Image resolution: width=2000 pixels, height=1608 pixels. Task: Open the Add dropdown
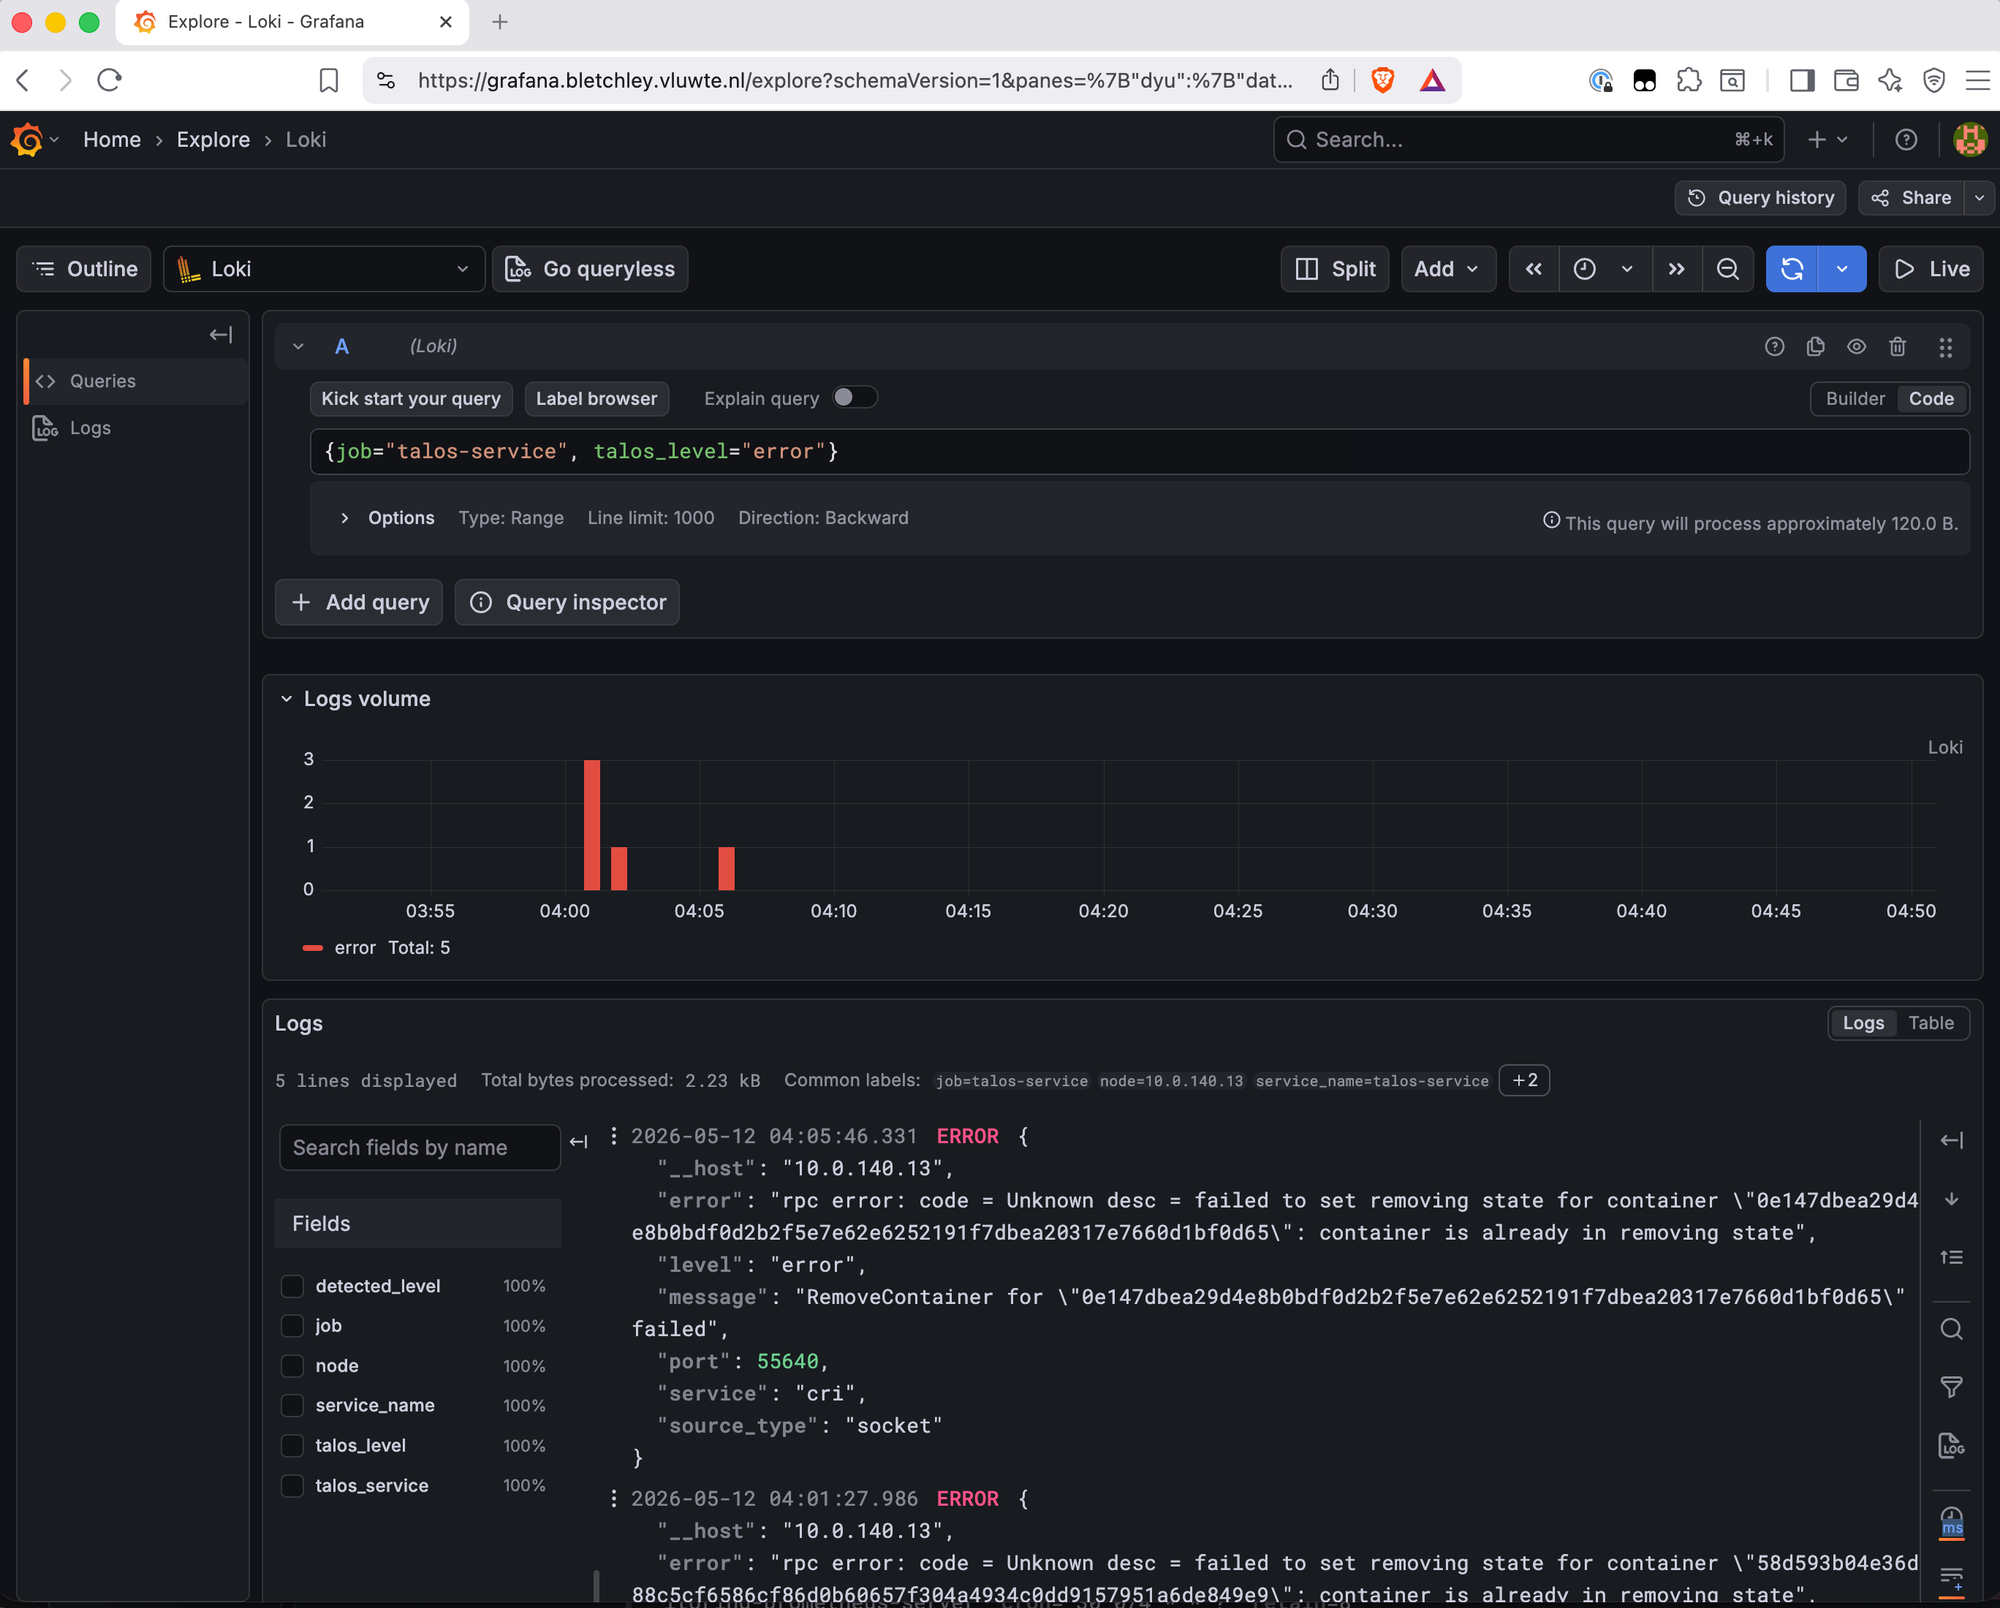(x=1447, y=269)
